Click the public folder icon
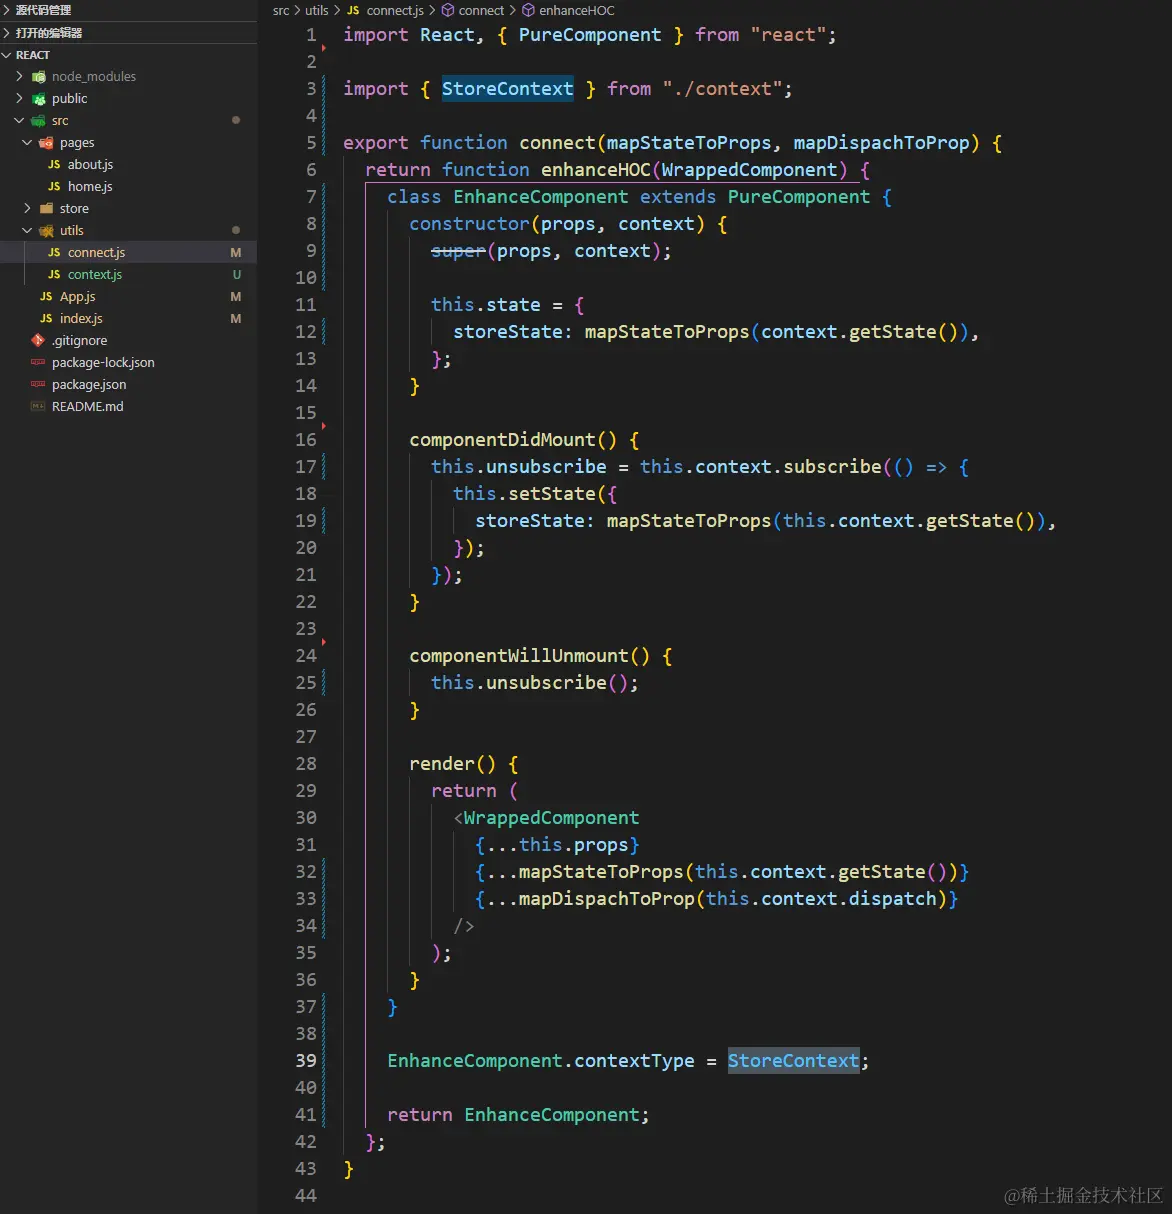 point(39,98)
